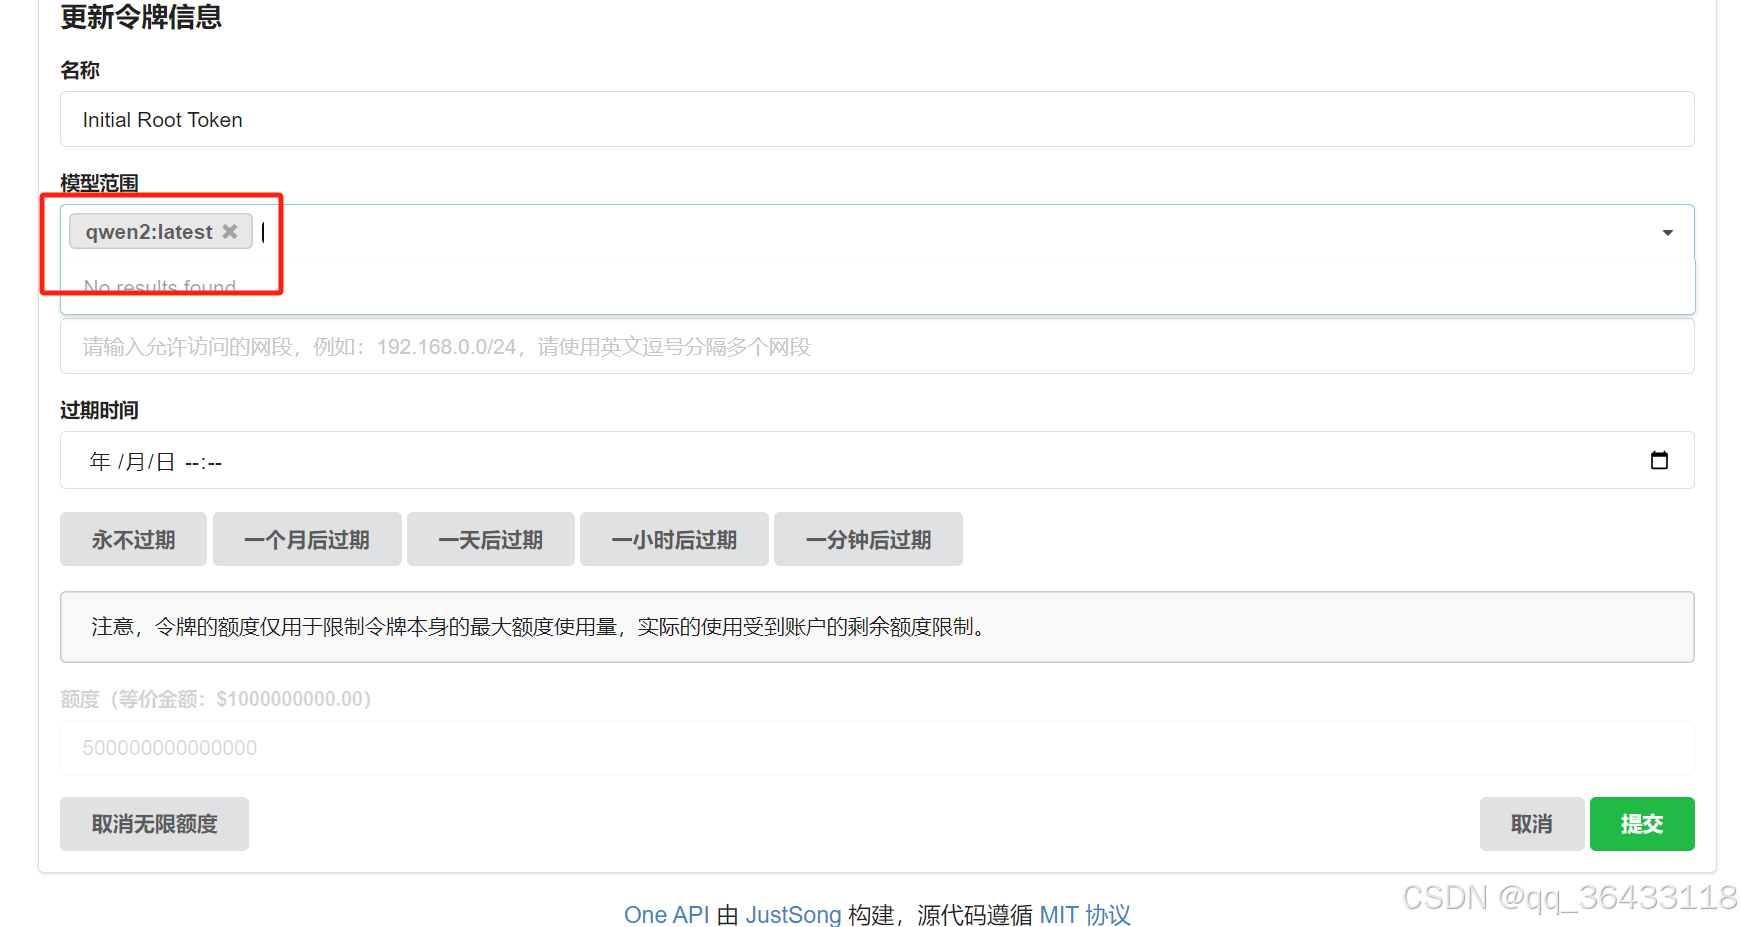
Task: Submit the form via 提交 button
Action: click(1641, 823)
